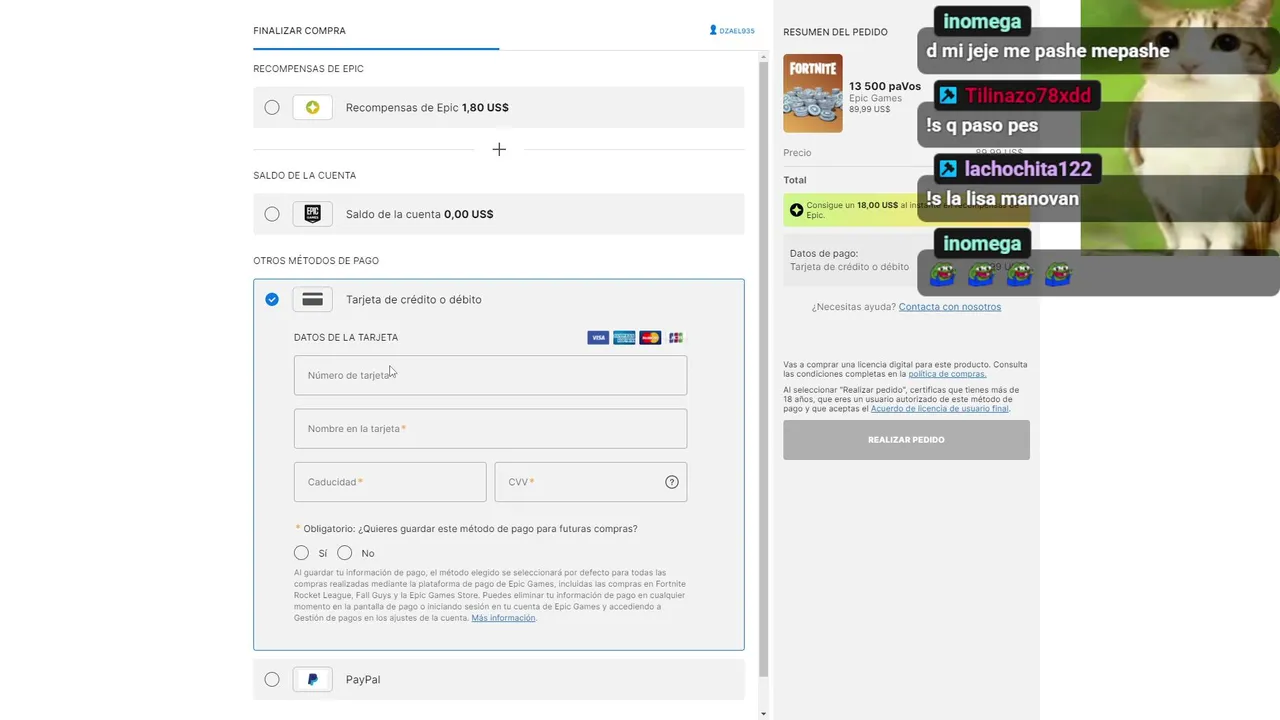The height and width of the screenshot is (720, 1280).
Task: Click the Tilinazo78xdd chat username
Action: 1028,95
